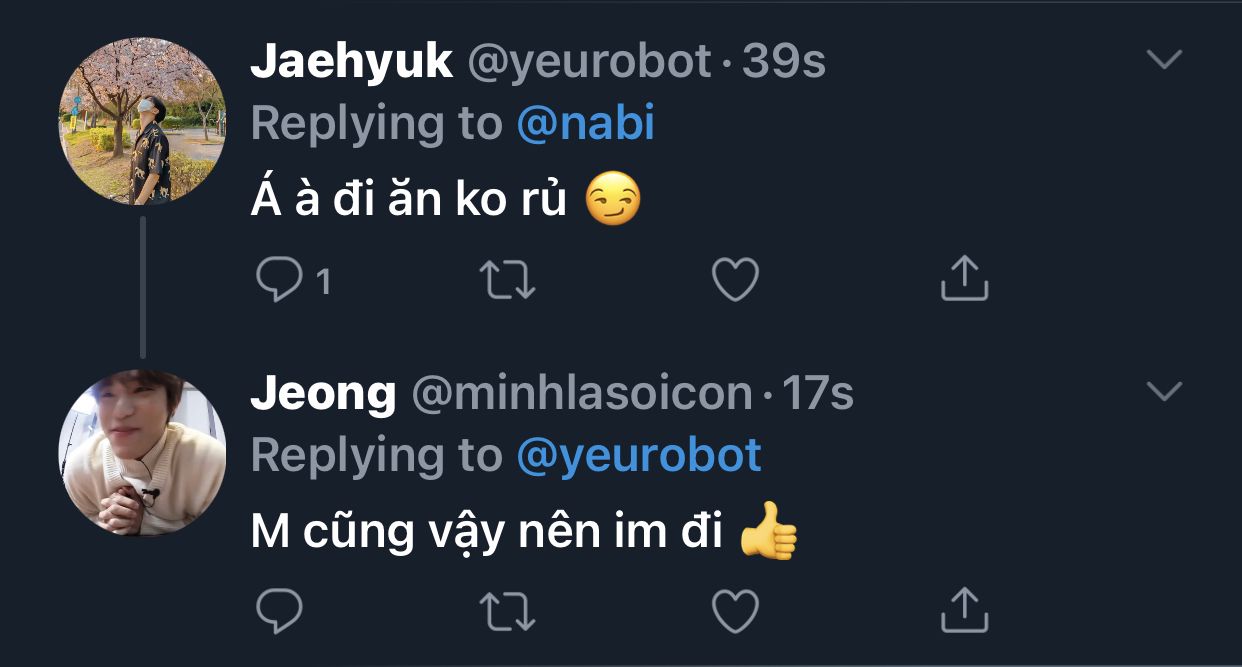The width and height of the screenshot is (1242, 667).
Task: Click Jeong's profile avatar
Action: click(143, 453)
